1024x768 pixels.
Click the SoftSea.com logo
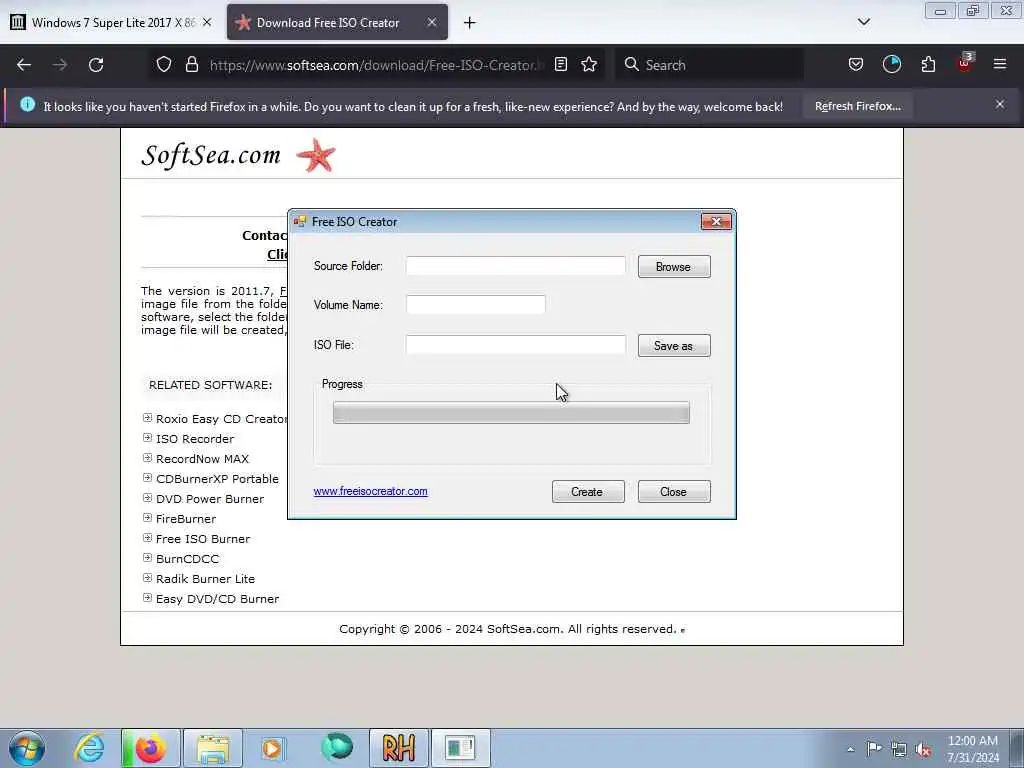click(x=211, y=155)
